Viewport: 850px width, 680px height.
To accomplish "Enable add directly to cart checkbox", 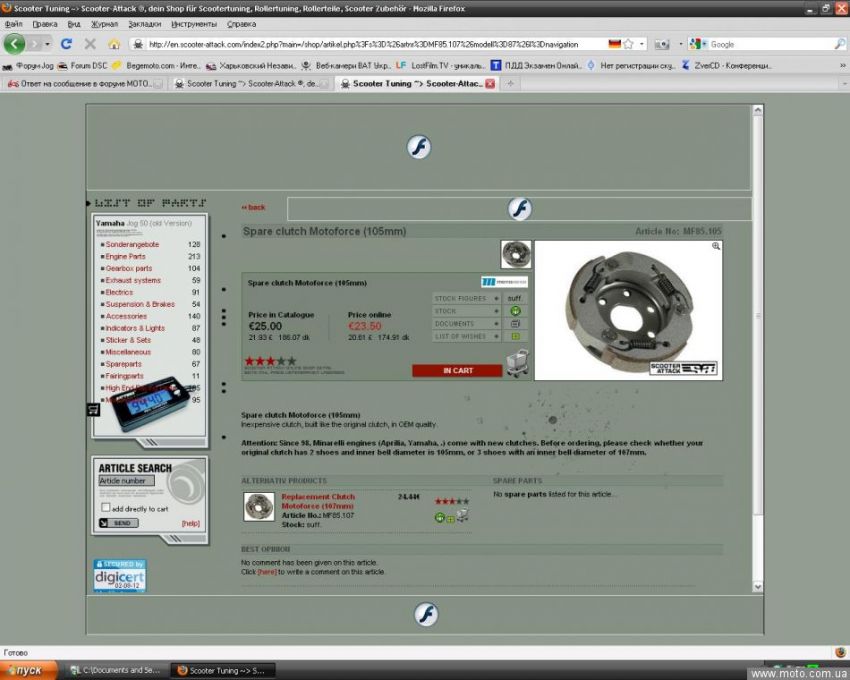I will tap(106, 508).
